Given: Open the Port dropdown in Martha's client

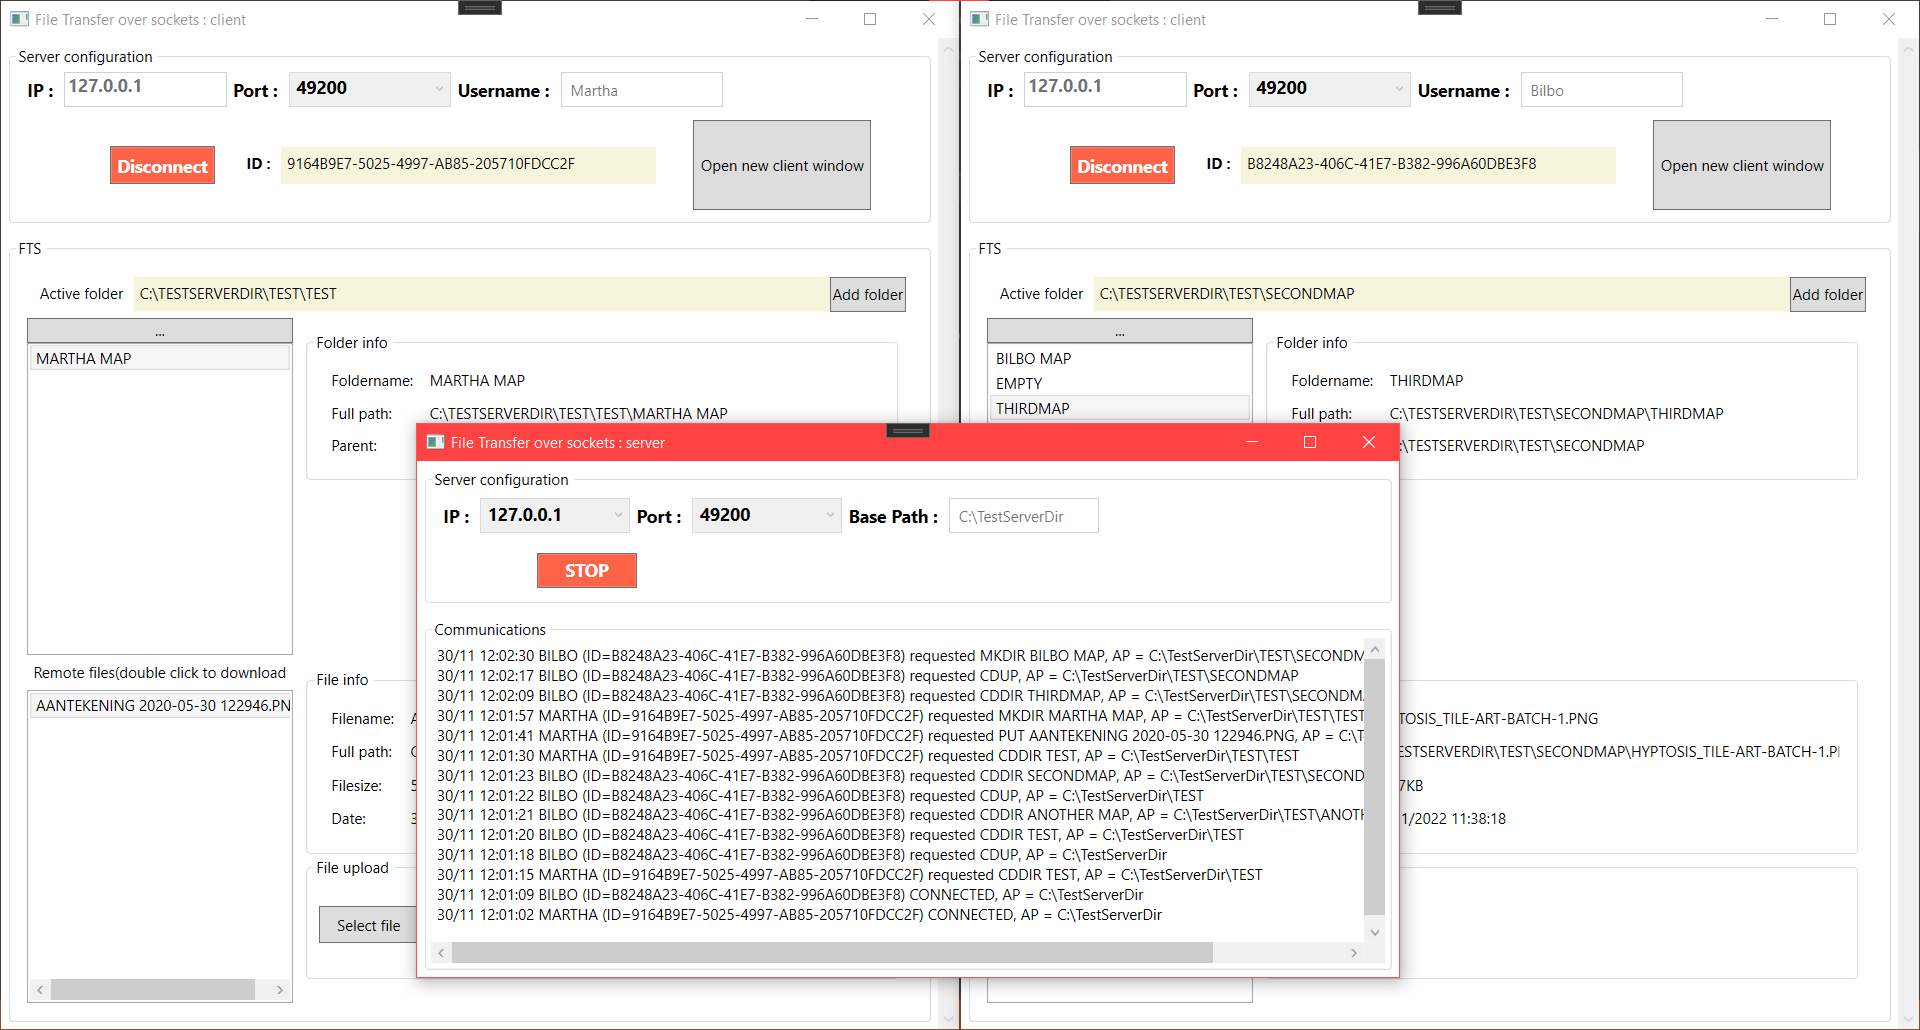Looking at the screenshot, I should [440, 88].
